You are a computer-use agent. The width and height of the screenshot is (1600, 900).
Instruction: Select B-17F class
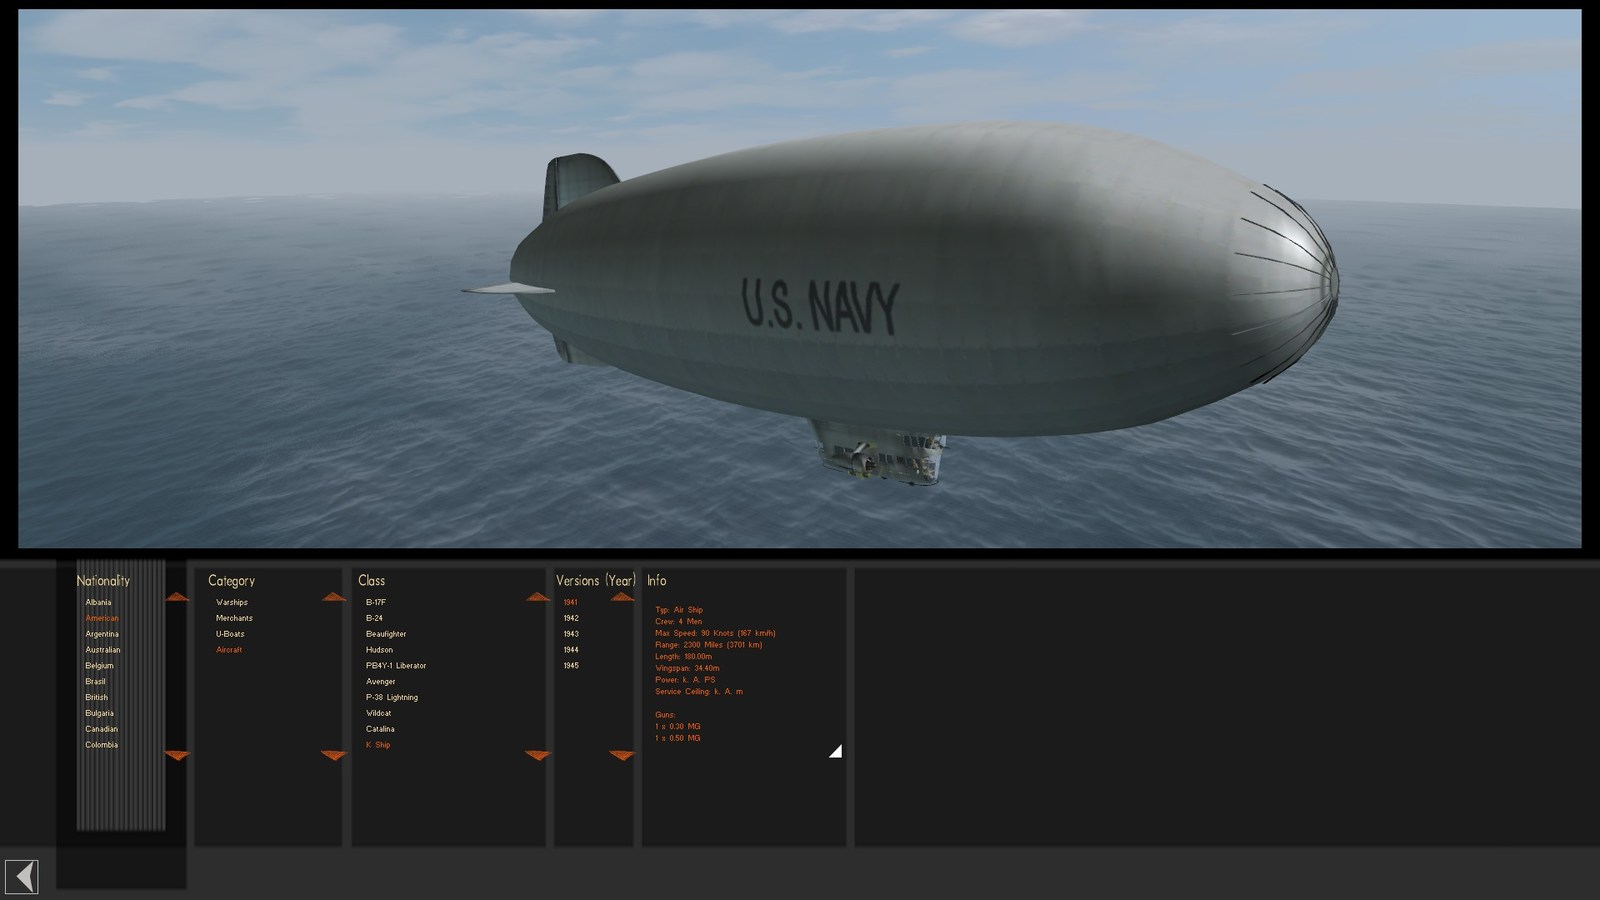tap(376, 602)
